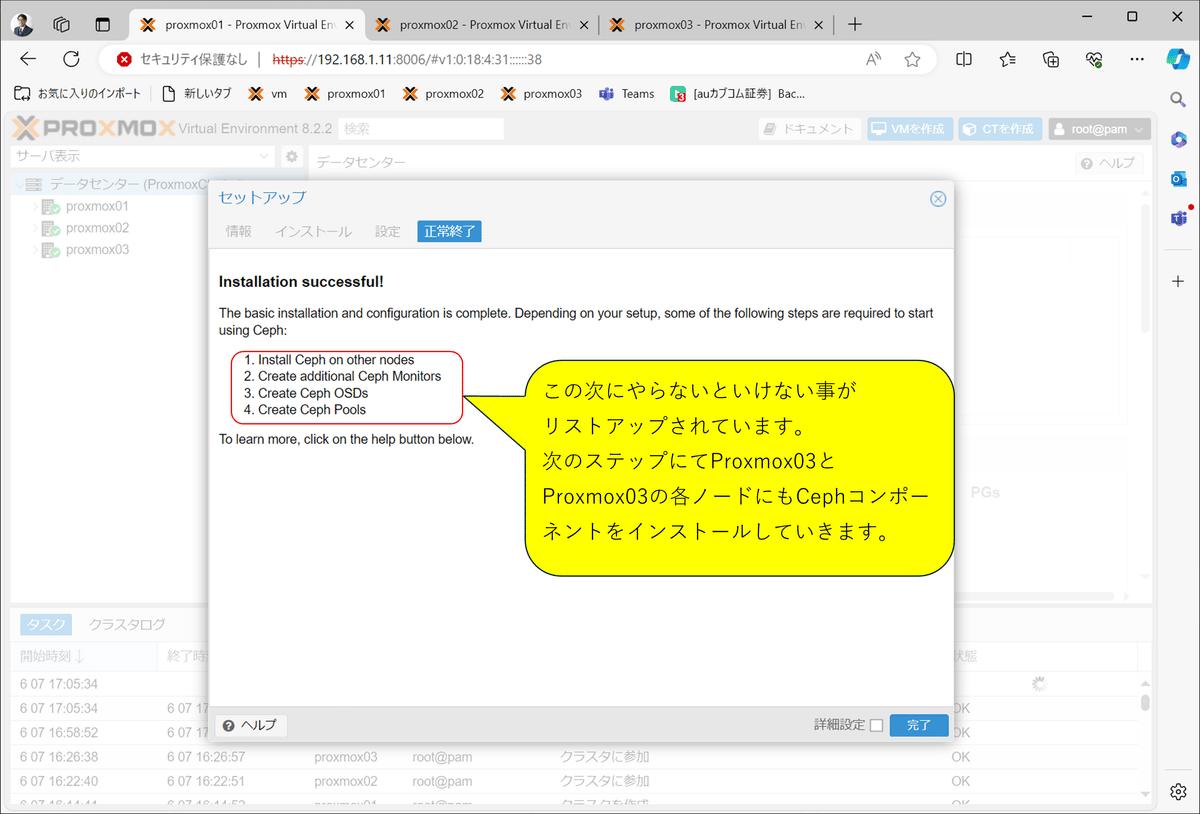Click the Proxmox 検索 search field
This screenshot has height=814, width=1200.
pyautogui.click(x=421, y=129)
